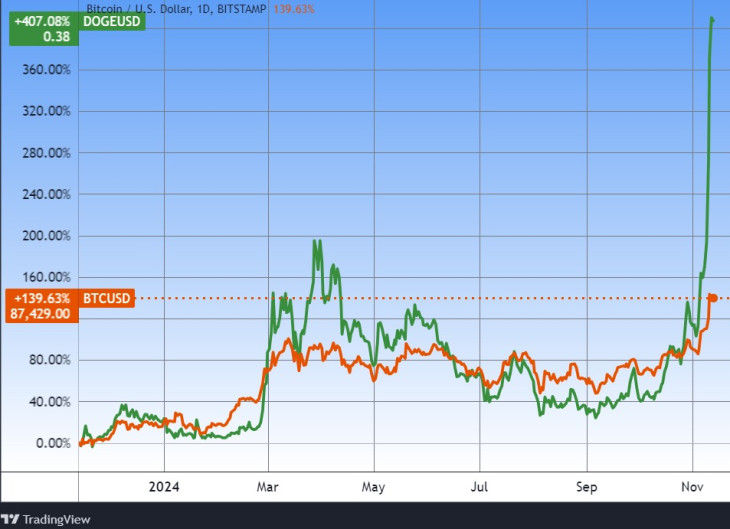Click the 0.00% axis label
730x529 pixels.
[53, 443]
